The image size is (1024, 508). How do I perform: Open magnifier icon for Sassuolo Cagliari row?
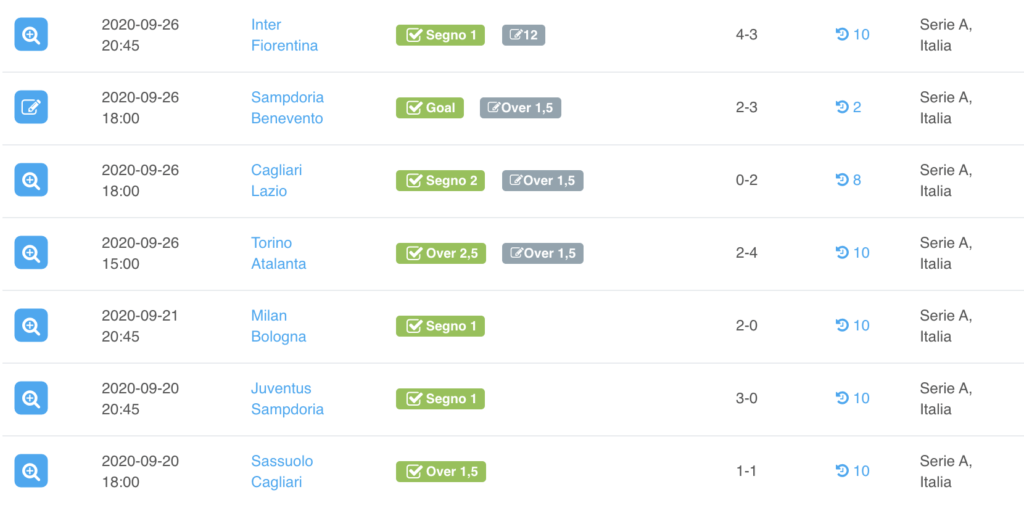click(31, 471)
